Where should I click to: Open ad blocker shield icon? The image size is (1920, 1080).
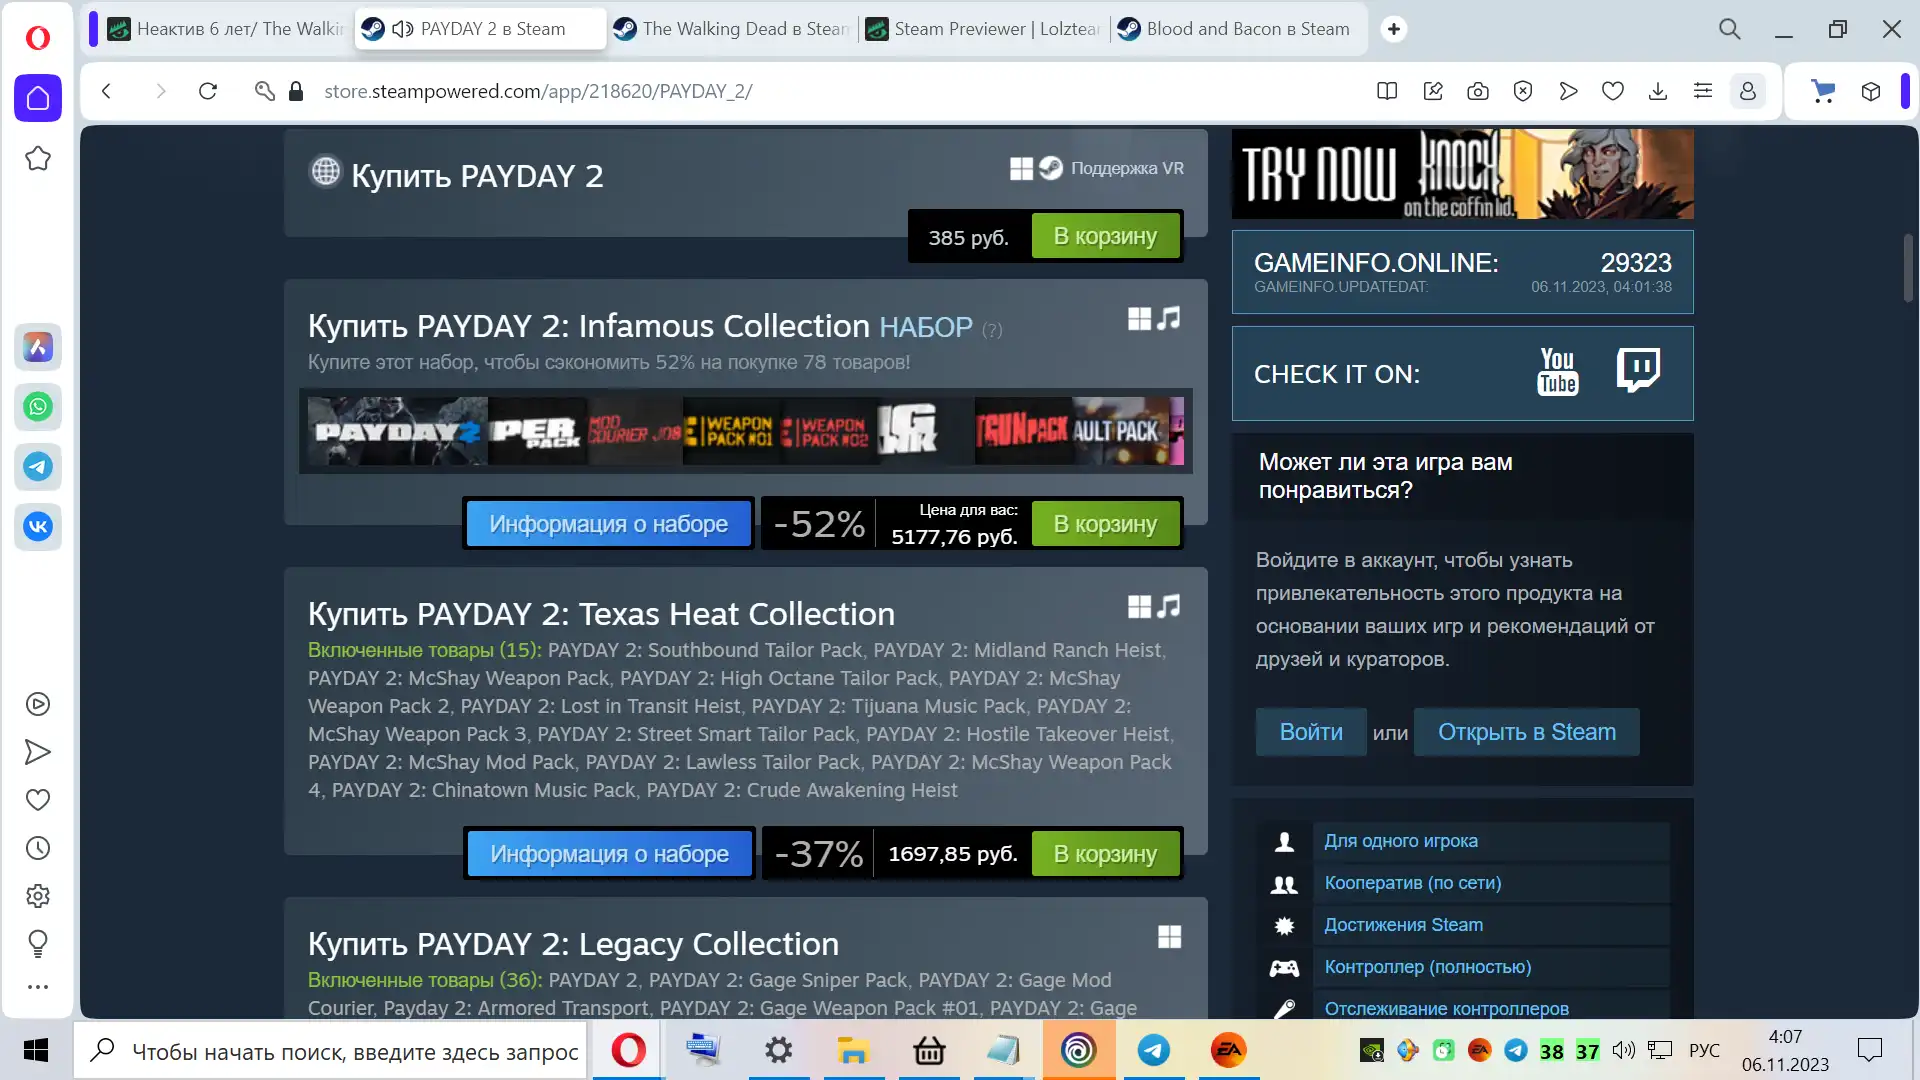1523,91
